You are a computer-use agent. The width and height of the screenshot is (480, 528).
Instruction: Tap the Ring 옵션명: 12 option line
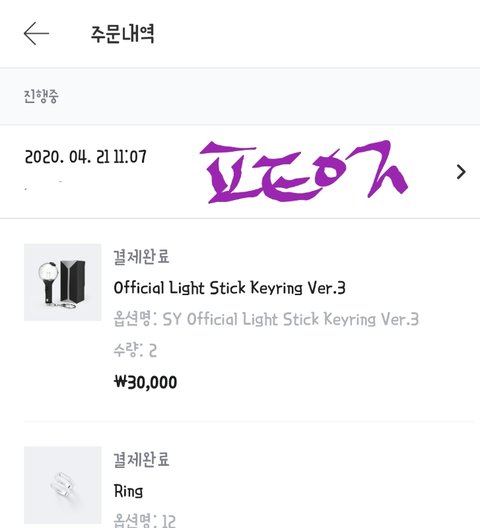(145, 521)
